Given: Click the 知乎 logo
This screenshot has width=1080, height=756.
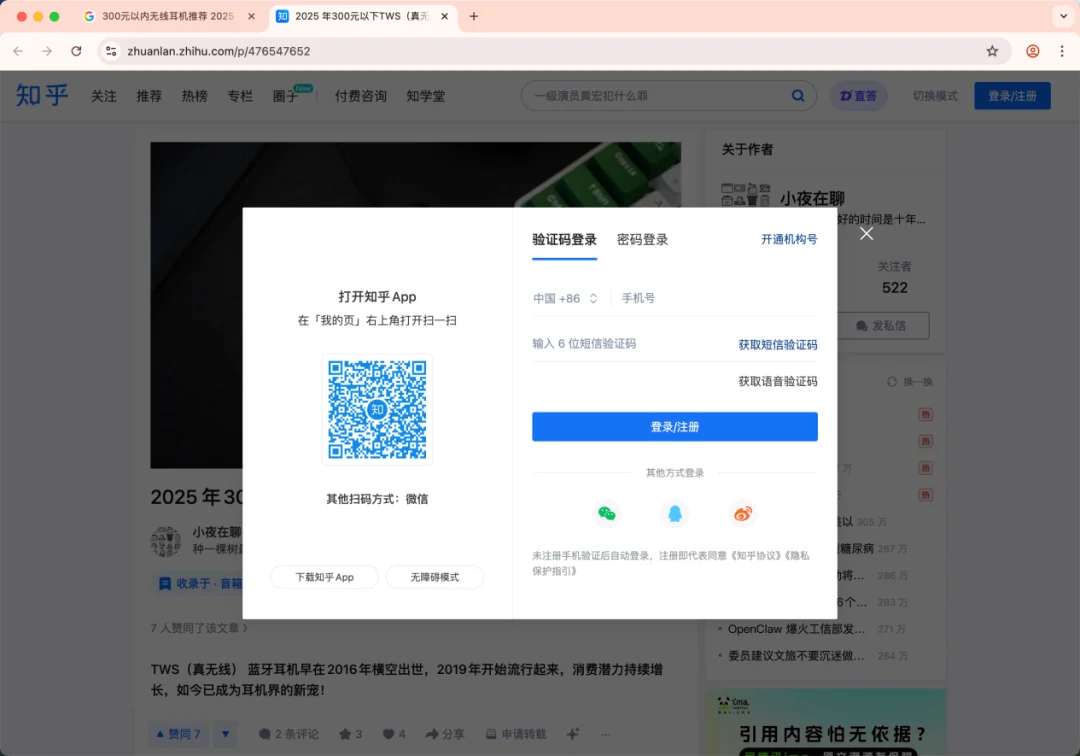Looking at the screenshot, I should pos(40,95).
